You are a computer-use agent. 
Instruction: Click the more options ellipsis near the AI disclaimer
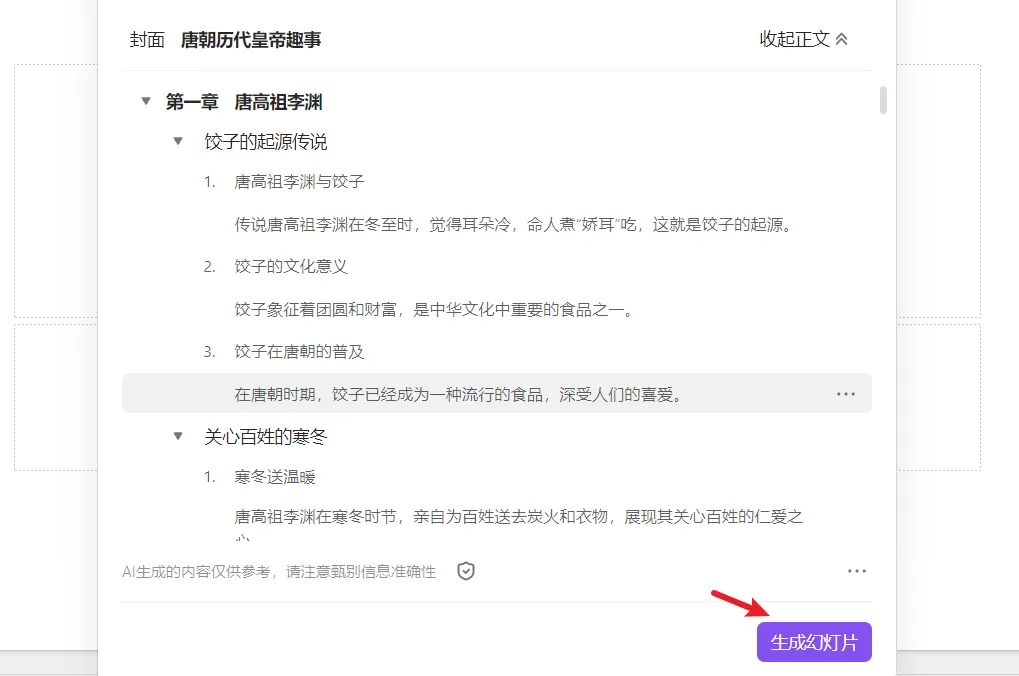856,570
